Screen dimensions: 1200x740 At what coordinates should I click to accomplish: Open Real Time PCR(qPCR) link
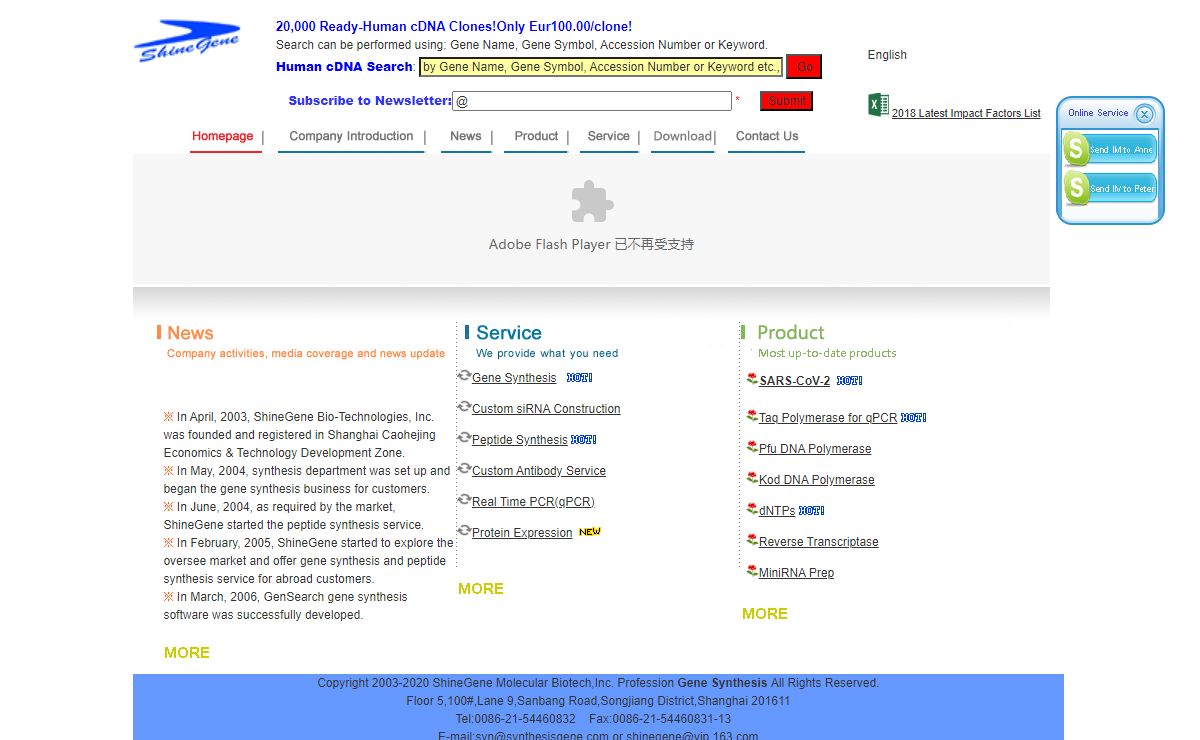tap(533, 502)
